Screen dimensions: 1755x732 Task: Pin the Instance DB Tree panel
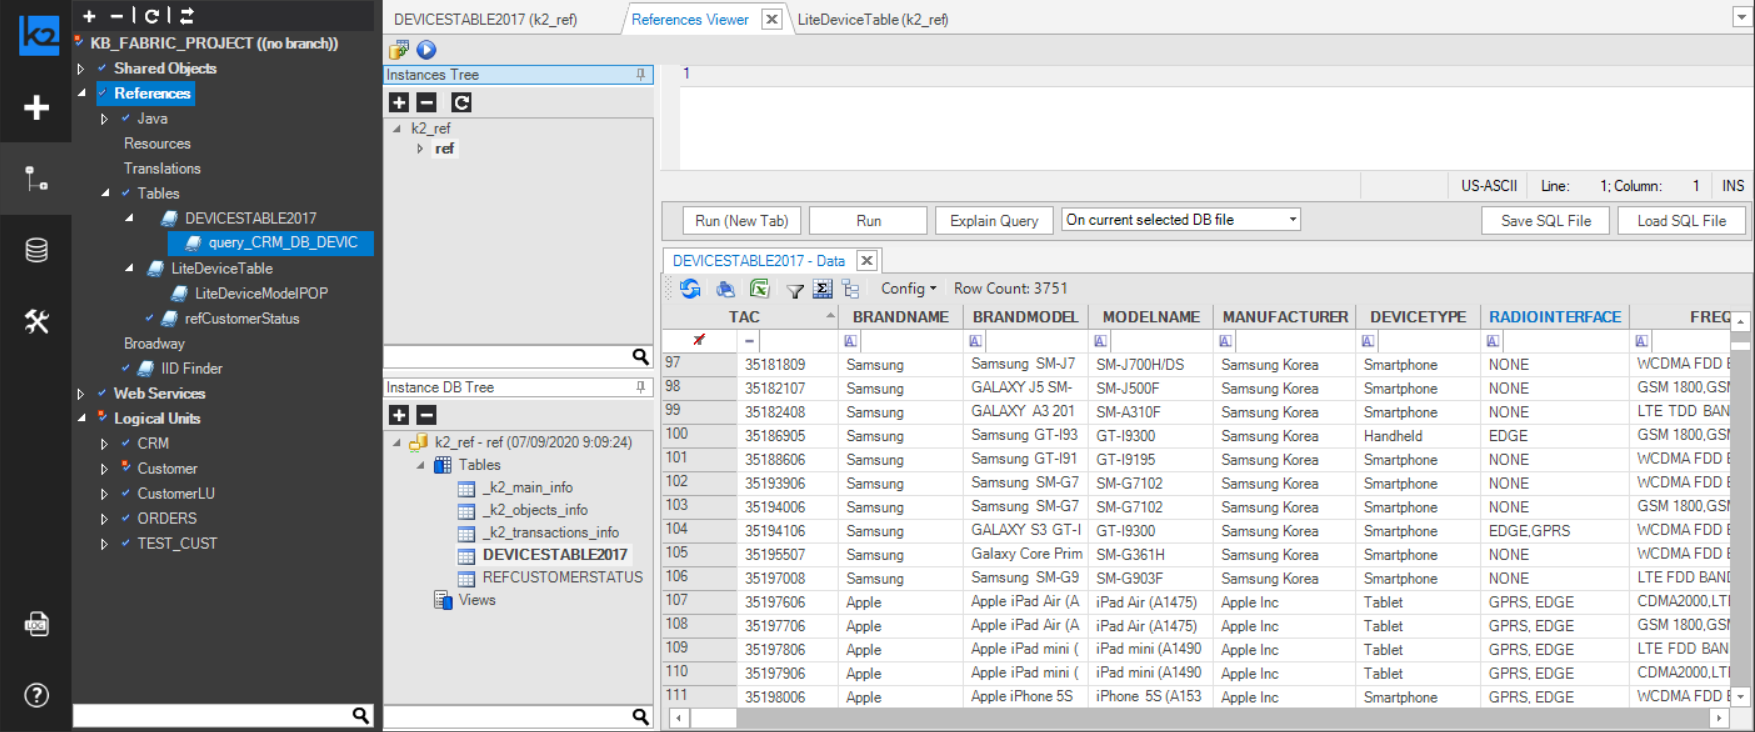[641, 387]
